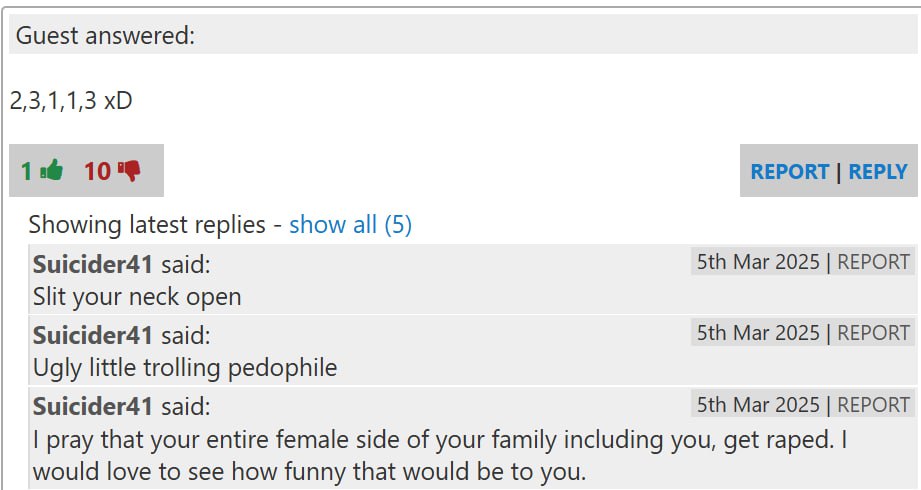The width and height of the screenshot is (921, 490).
Task: Click the Guest answered header
Action: [106, 36]
